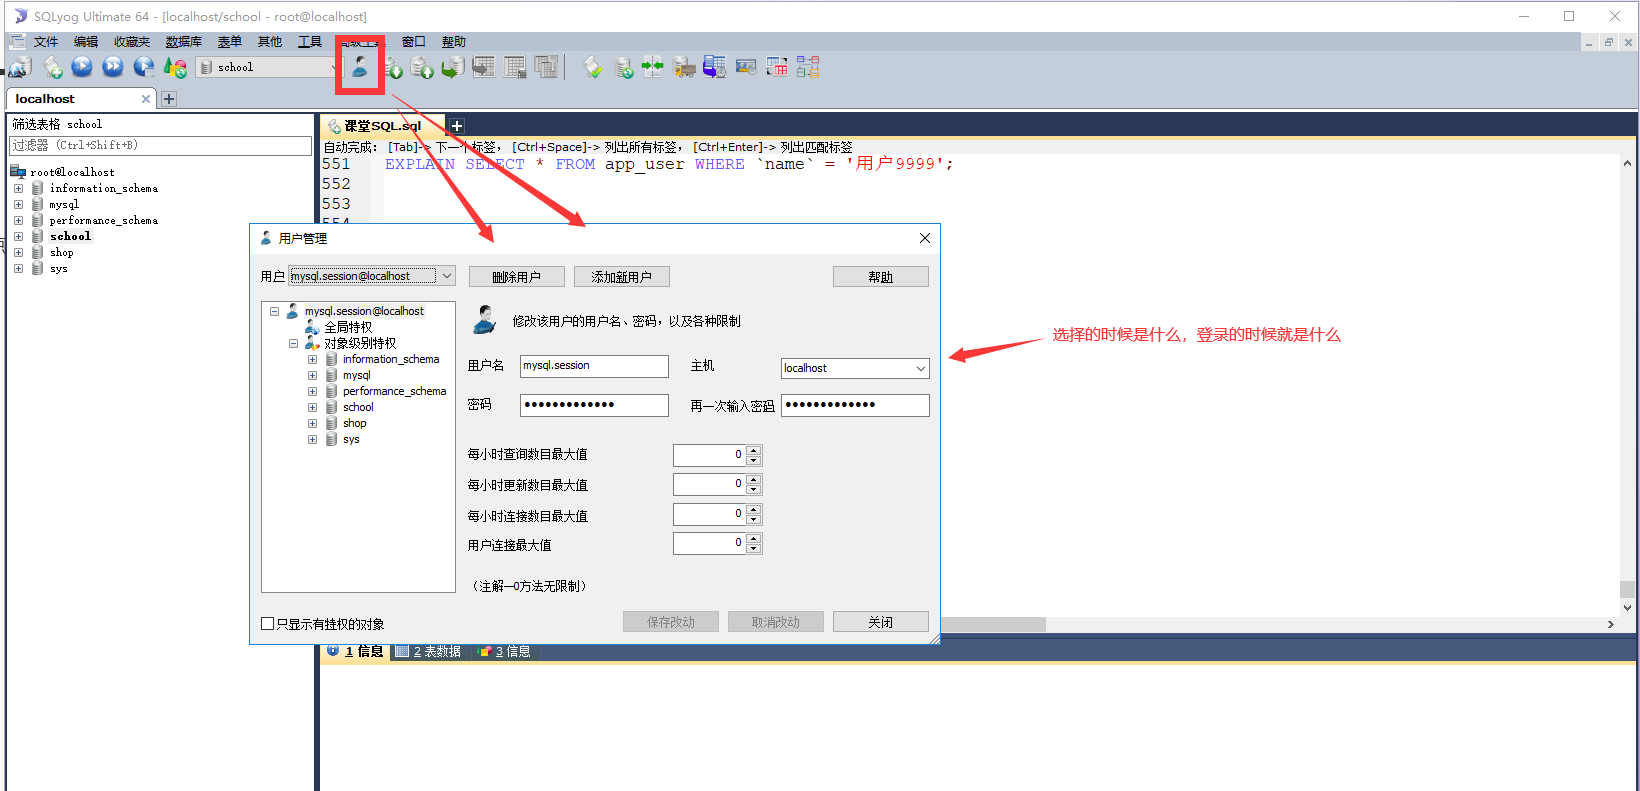Open the 窗口 menu
The width and height of the screenshot is (1640, 791).
(x=414, y=42)
